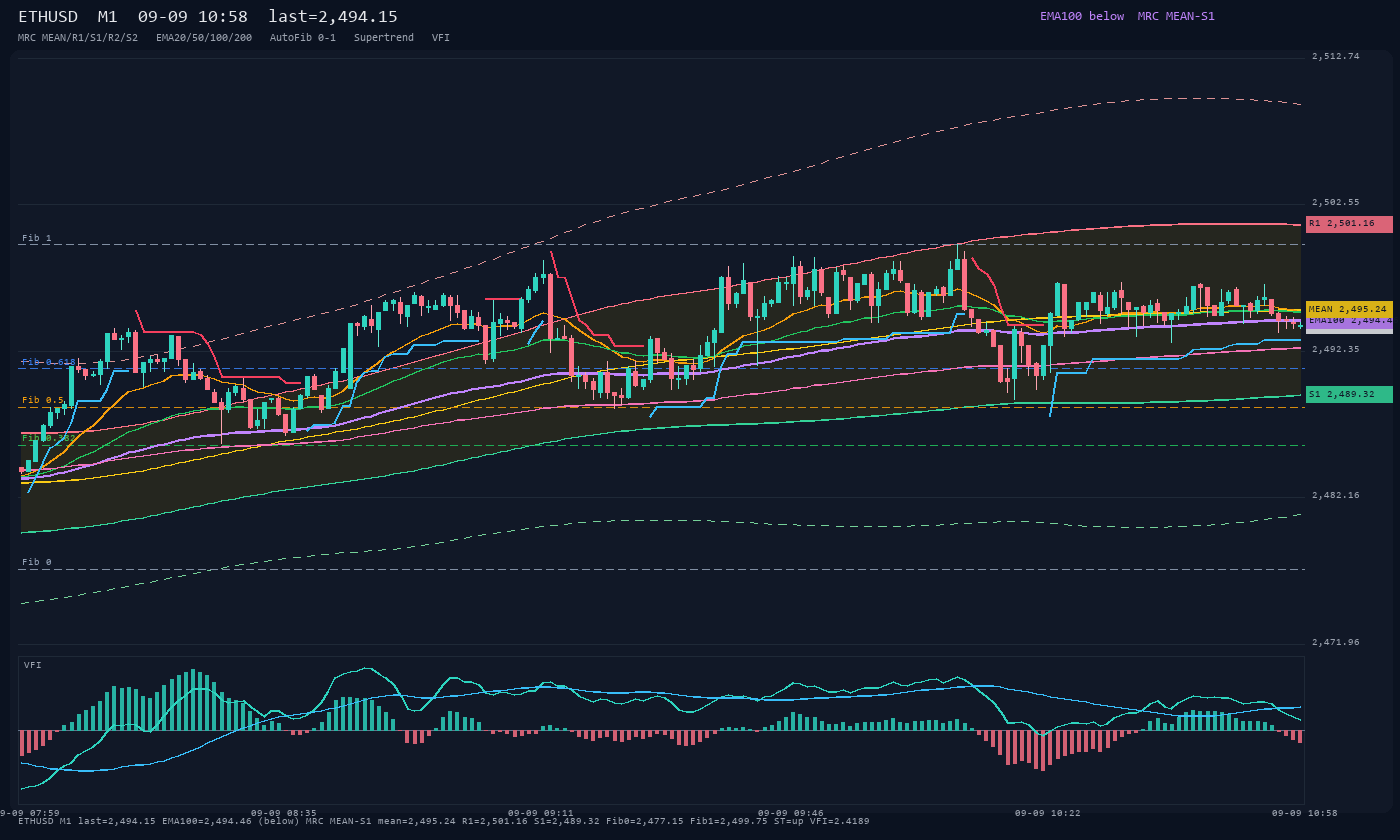Click the 09-09 08:35 time axis label
Screen dimensions: 1400x840
283,813
